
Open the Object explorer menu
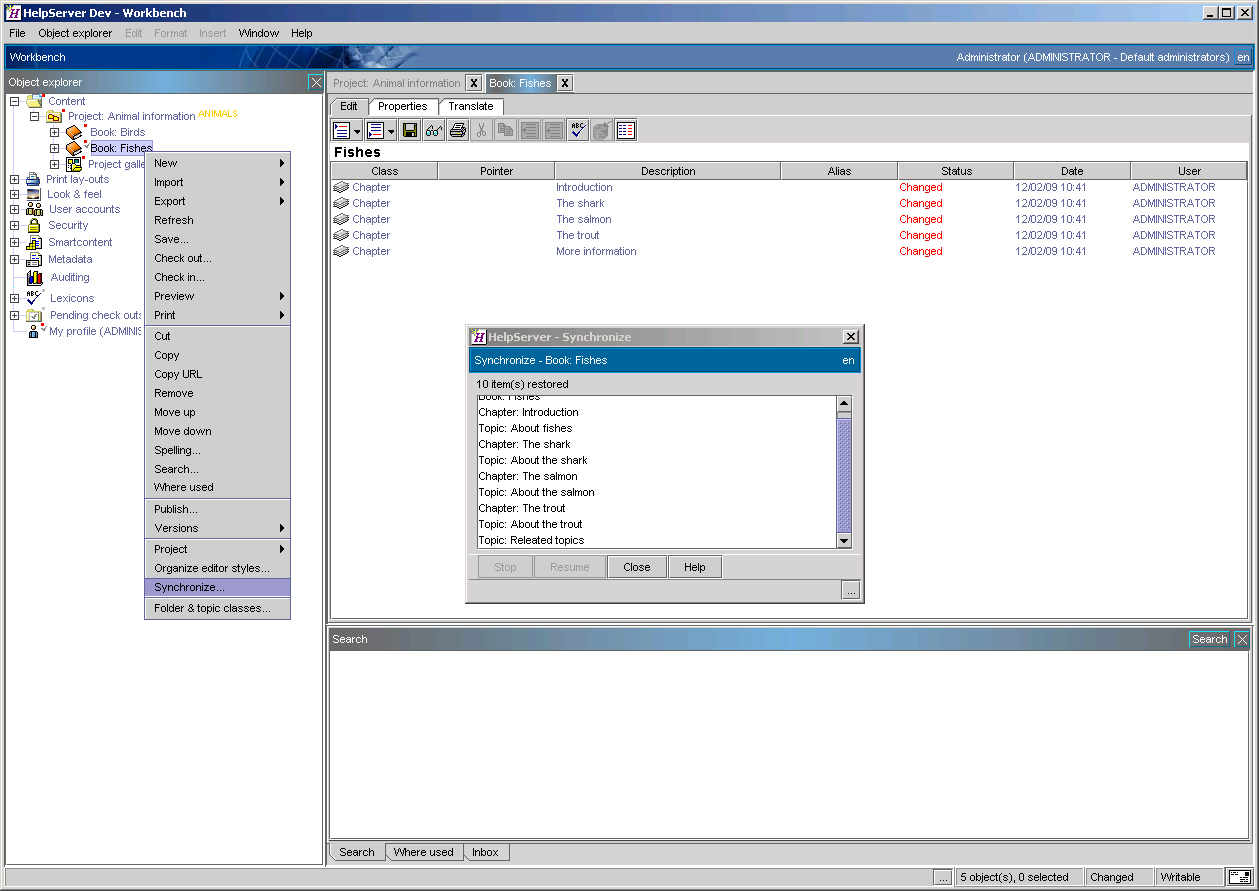pos(75,33)
